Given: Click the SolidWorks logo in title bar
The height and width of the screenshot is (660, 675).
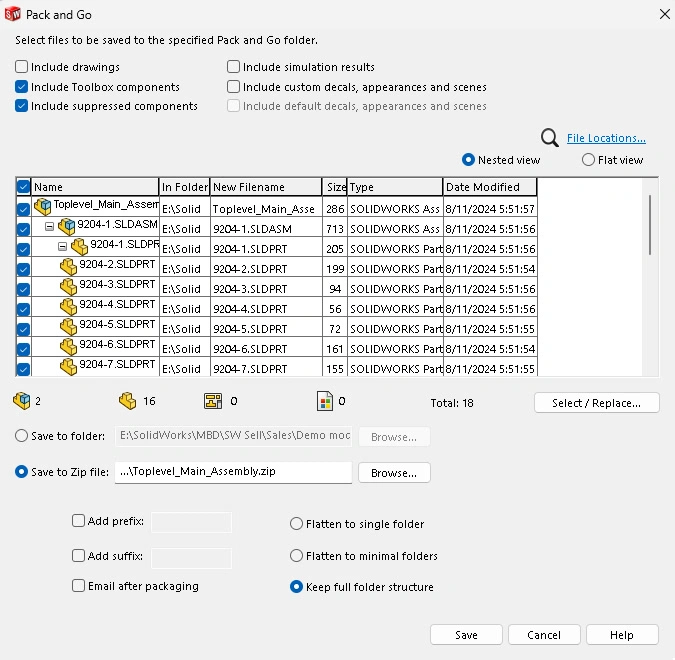Looking at the screenshot, I should pos(12,14).
